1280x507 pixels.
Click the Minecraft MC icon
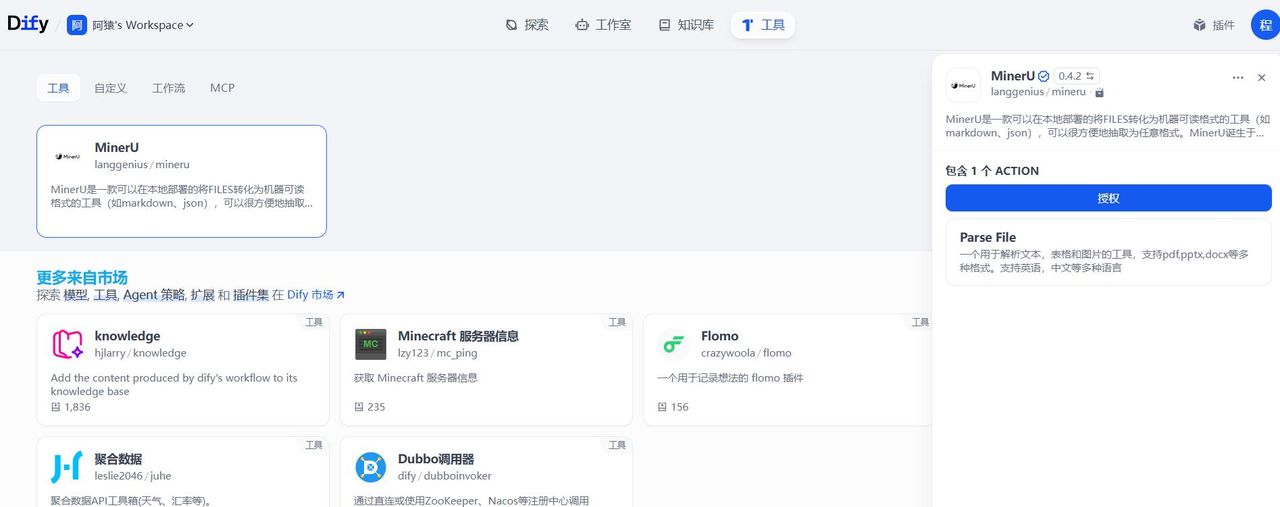(371, 344)
